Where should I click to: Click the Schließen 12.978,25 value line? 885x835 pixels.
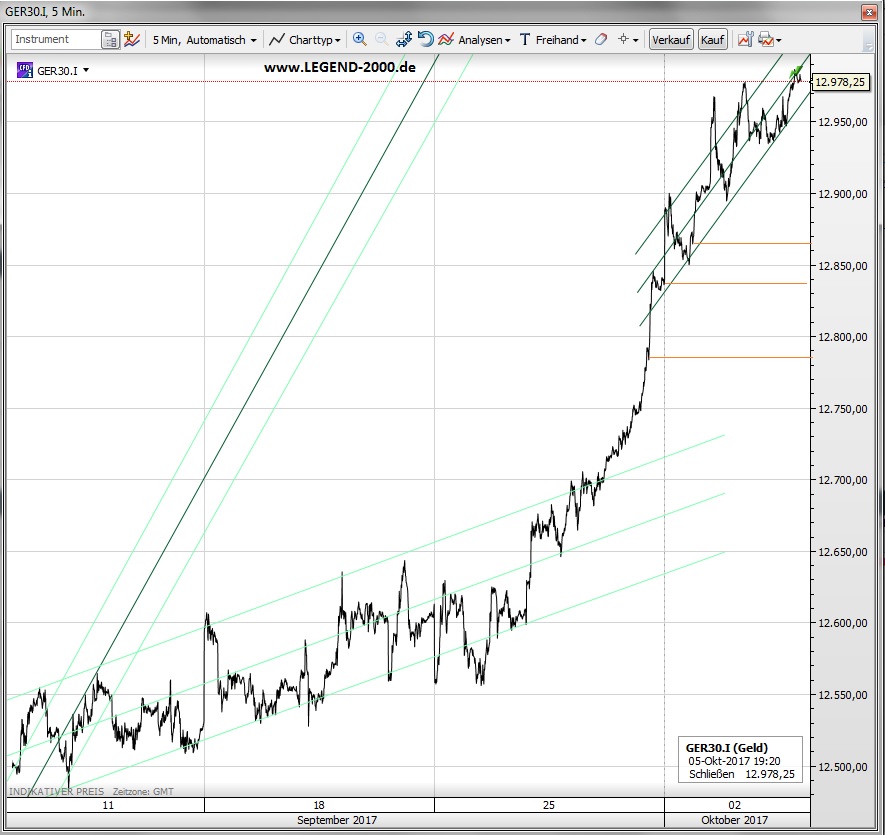[742, 774]
